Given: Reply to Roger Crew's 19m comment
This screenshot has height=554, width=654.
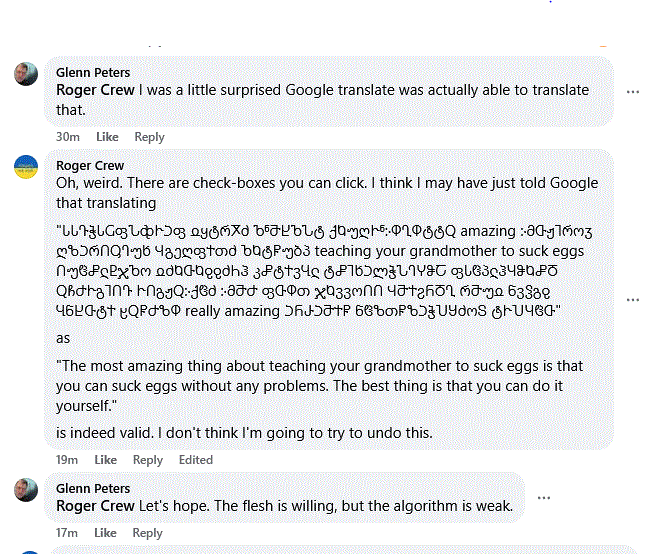Looking at the screenshot, I should click(x=148, y=460).
